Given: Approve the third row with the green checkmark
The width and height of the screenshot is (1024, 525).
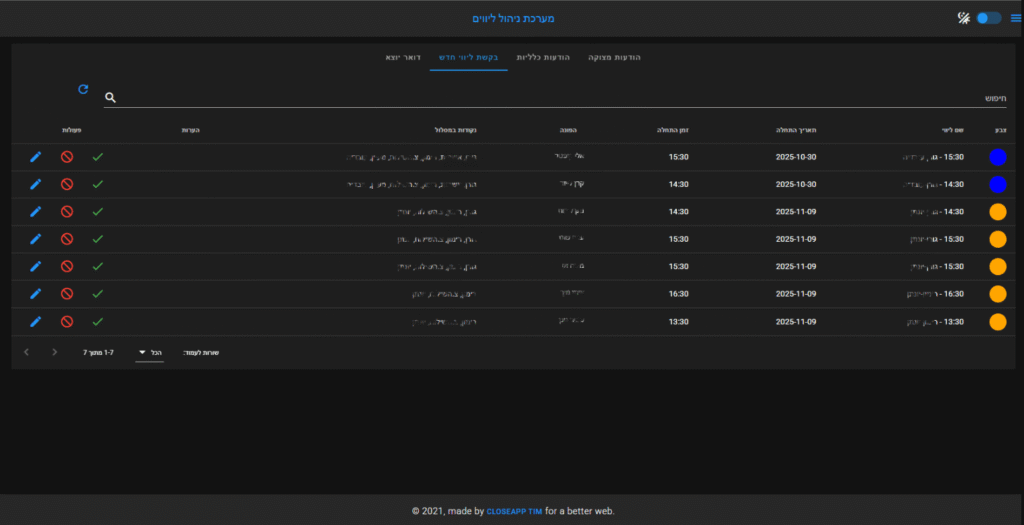Looking at the screenshot, I should tap(97, 212).
